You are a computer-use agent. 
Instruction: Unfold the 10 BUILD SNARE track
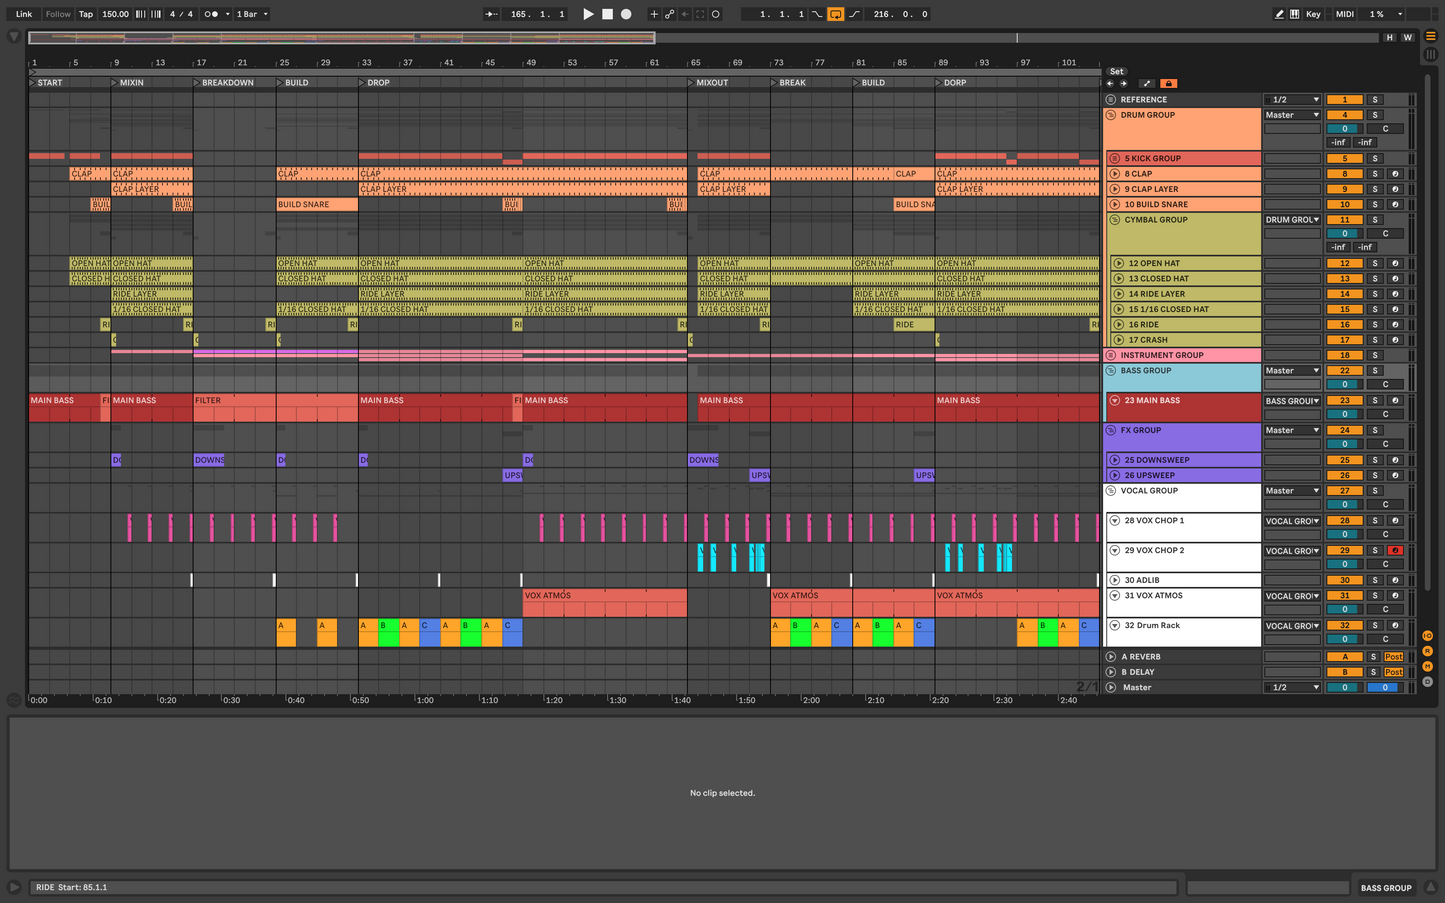click(x=1115, y=204)
